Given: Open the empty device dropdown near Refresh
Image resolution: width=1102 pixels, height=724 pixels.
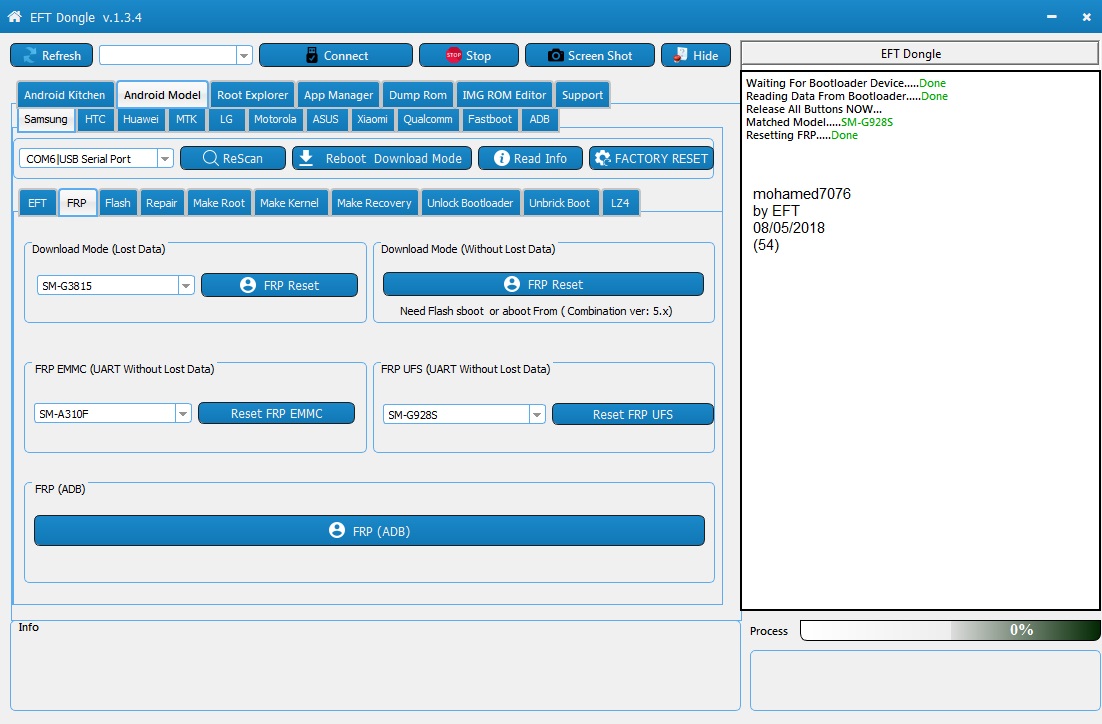Looking at the screenshot, I should click(x=244, y=56).
